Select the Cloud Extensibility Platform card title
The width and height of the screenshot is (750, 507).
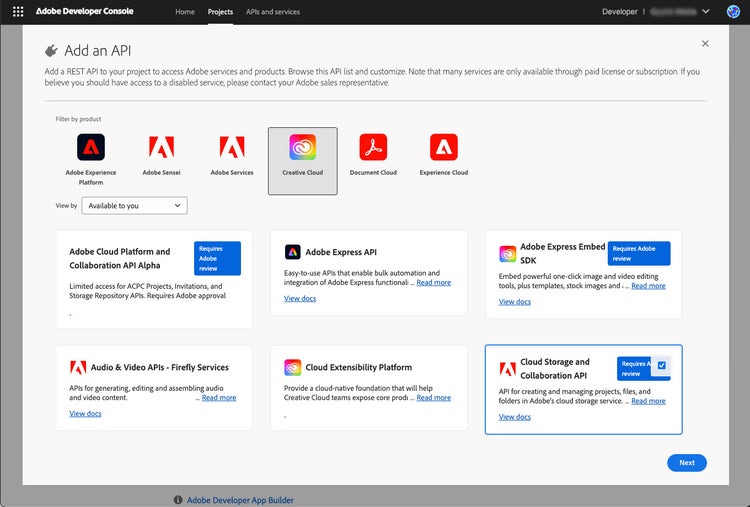(x=359, y=367)
